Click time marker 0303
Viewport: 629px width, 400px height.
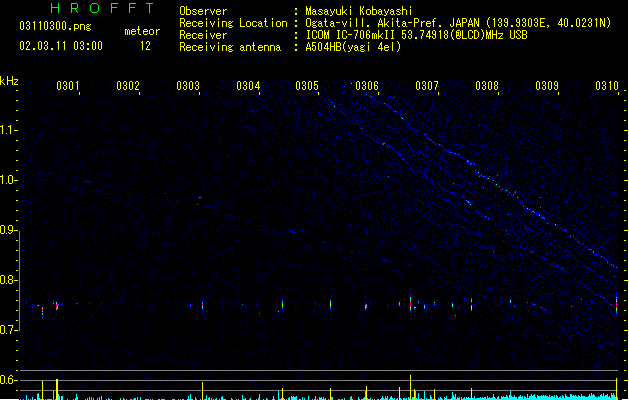click(188, 86)
